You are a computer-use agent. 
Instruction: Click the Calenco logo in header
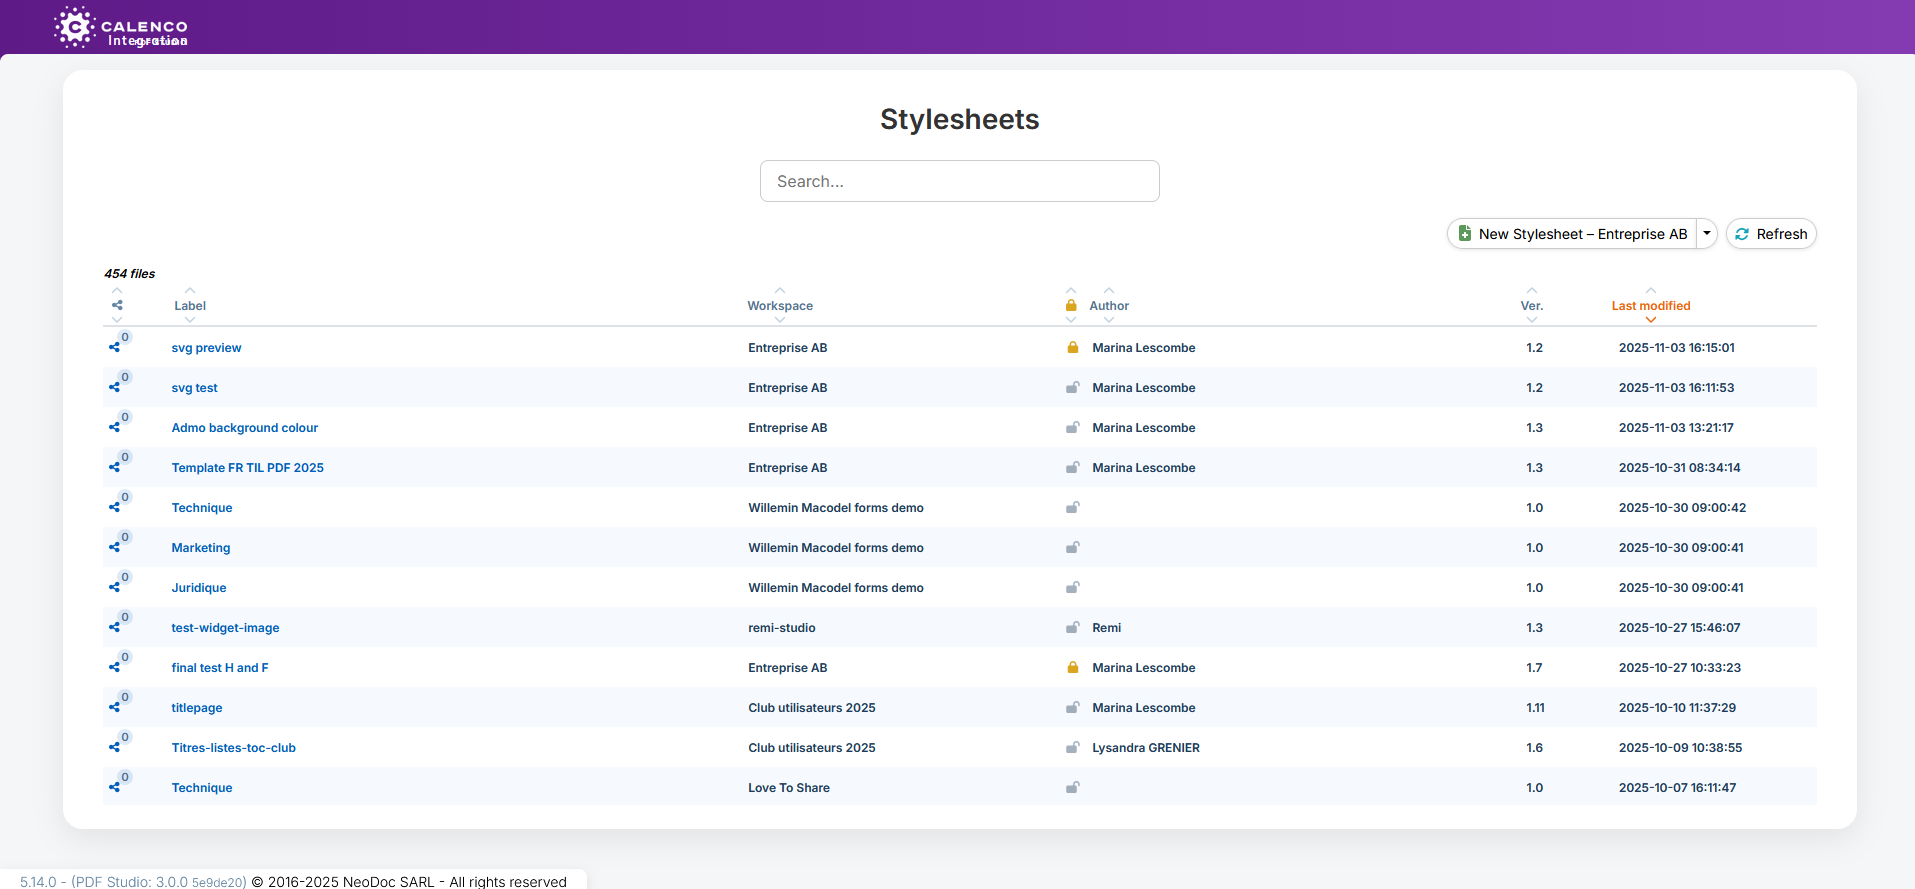click(120, 28)
